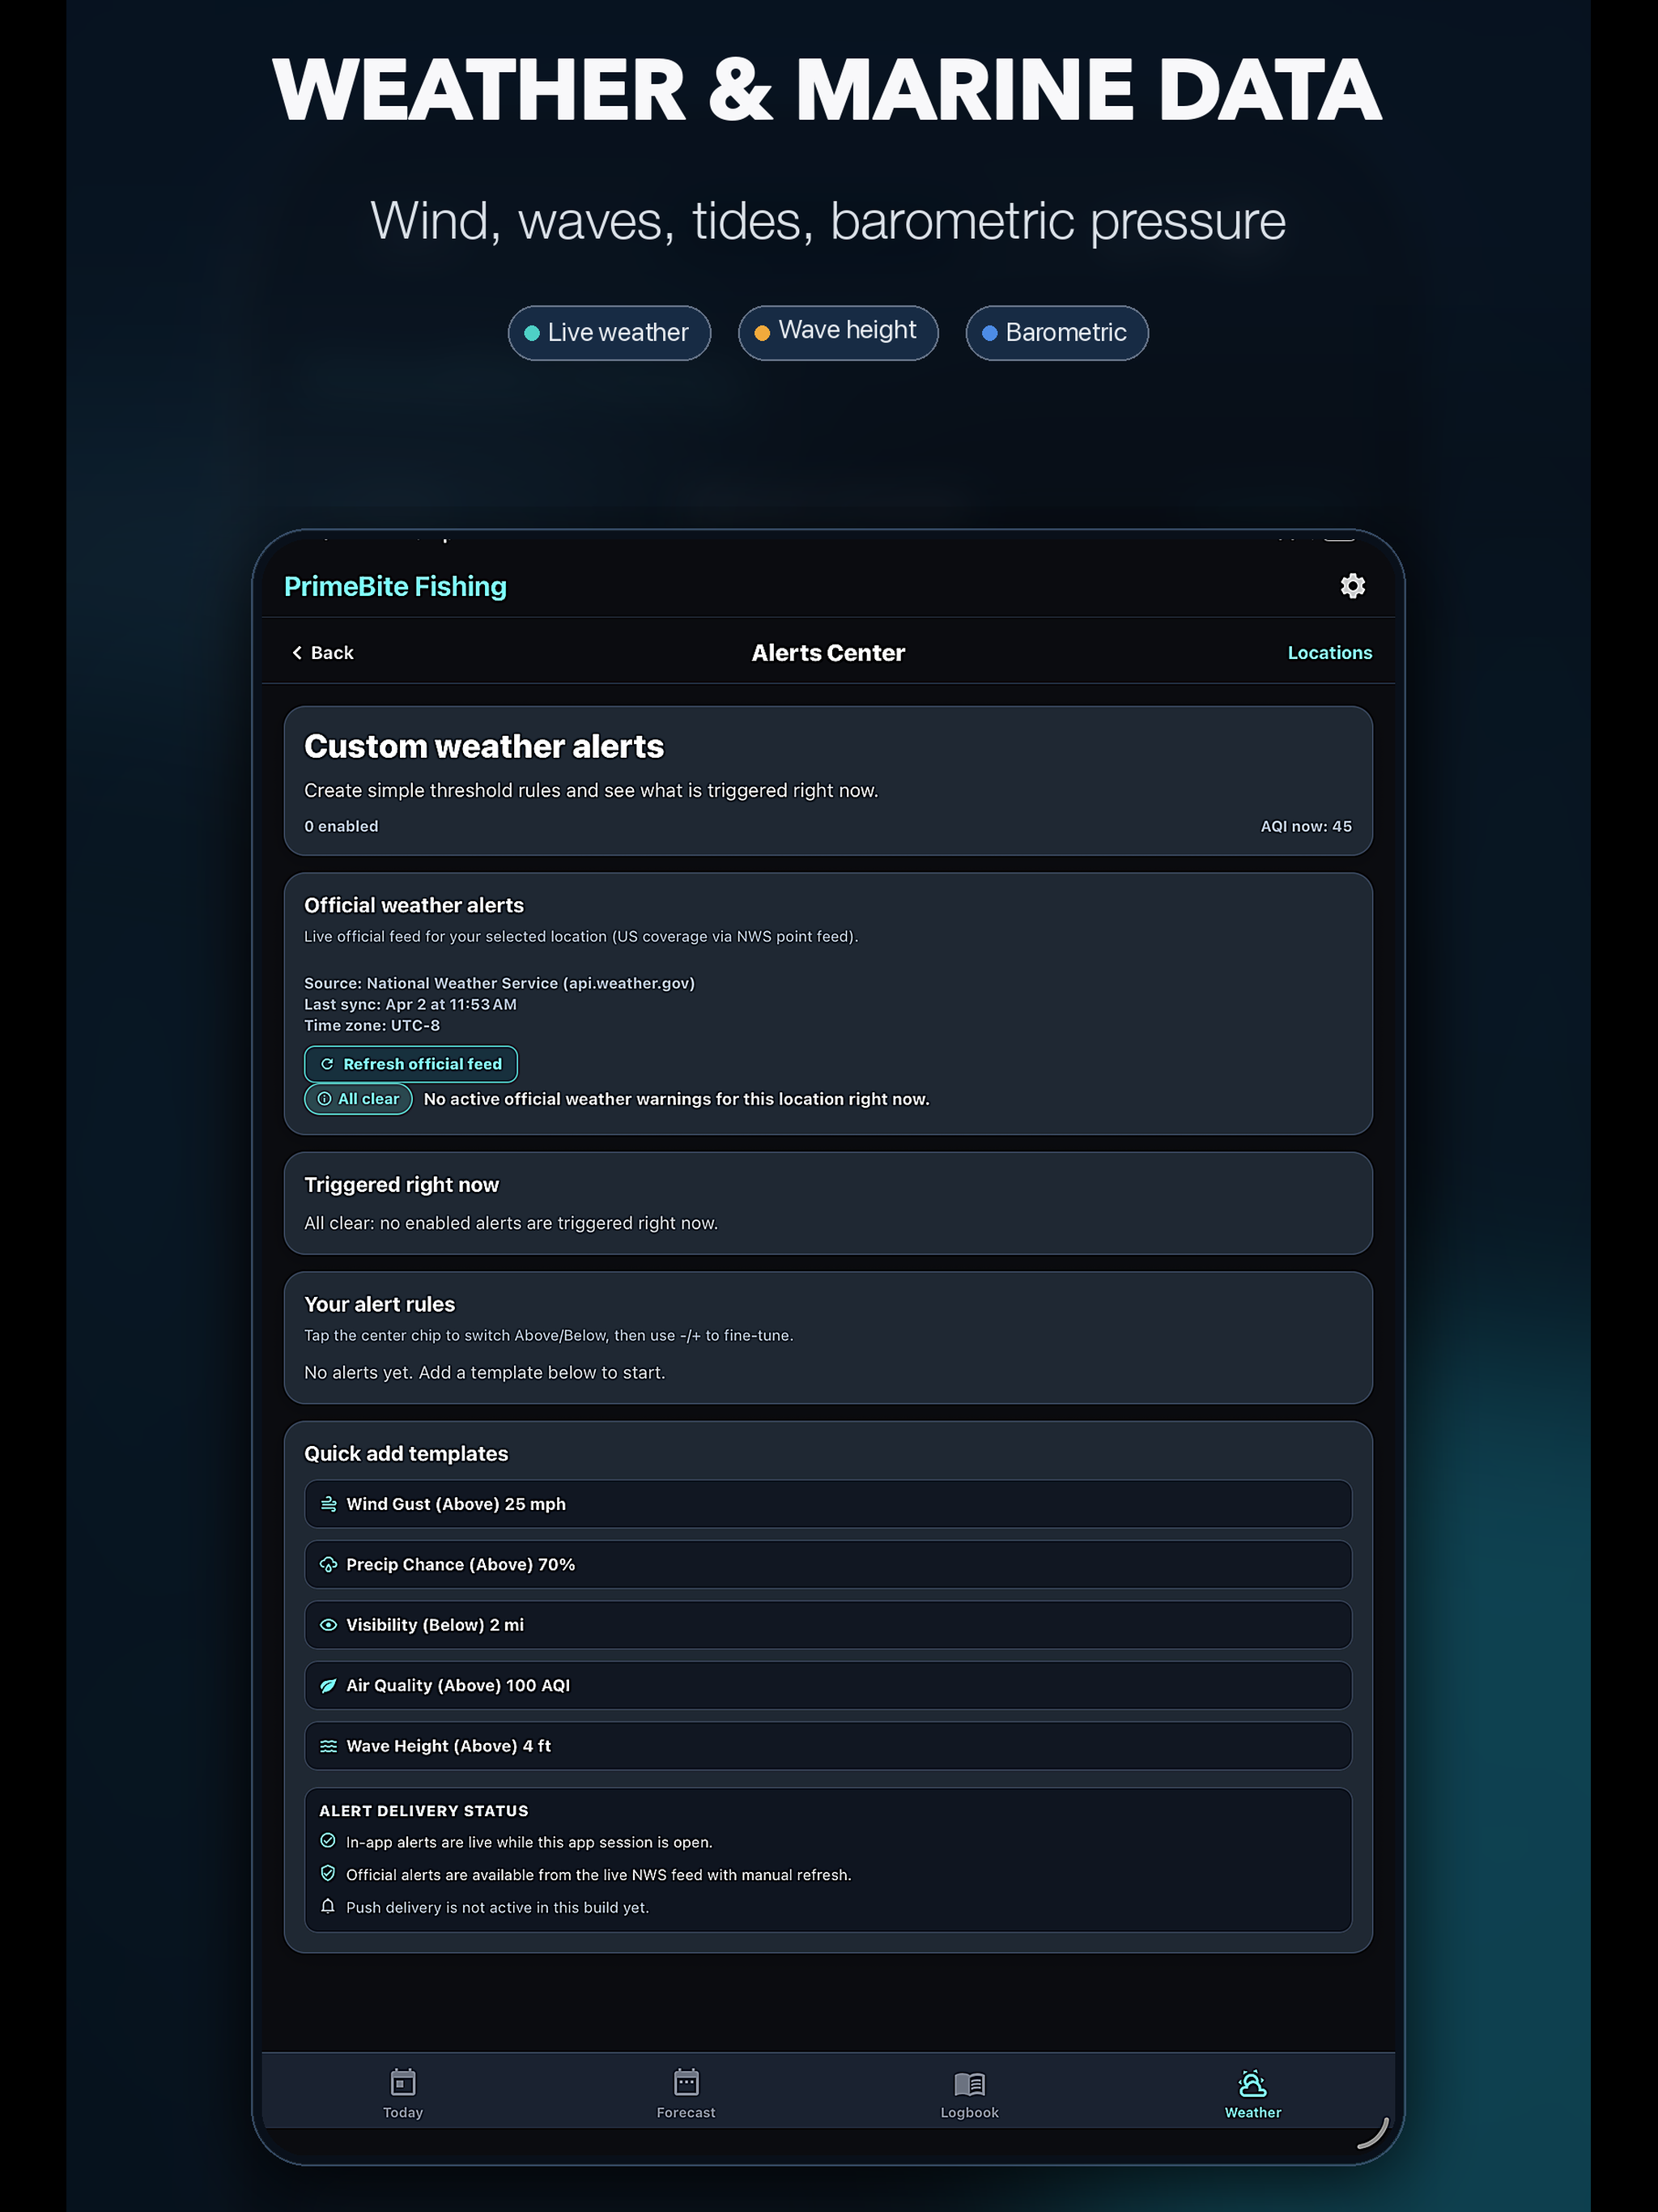The width and height of the screenshot is (1658, 2212).
Task: Click the orange dot on Wave height pill
Action: pos(762,333)
